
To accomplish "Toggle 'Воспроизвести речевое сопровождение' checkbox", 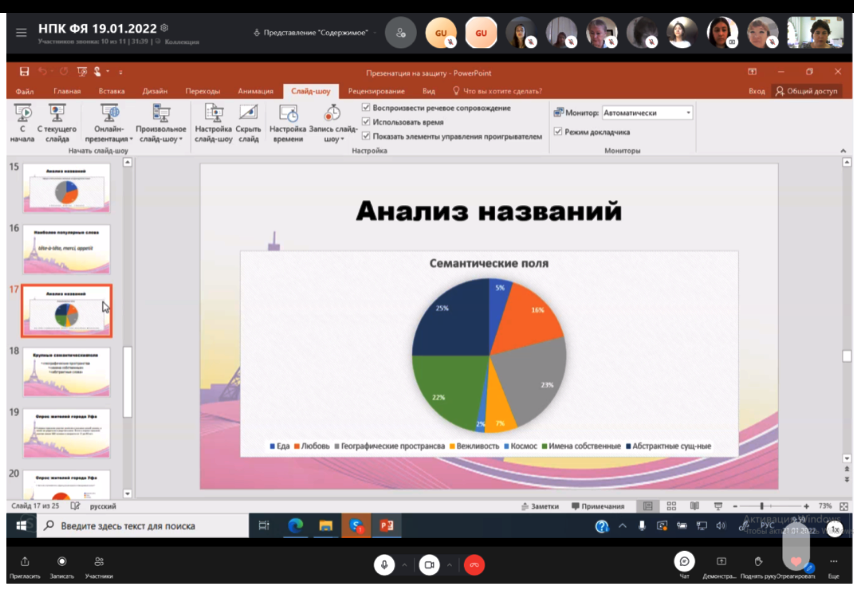I will point(366,108).
